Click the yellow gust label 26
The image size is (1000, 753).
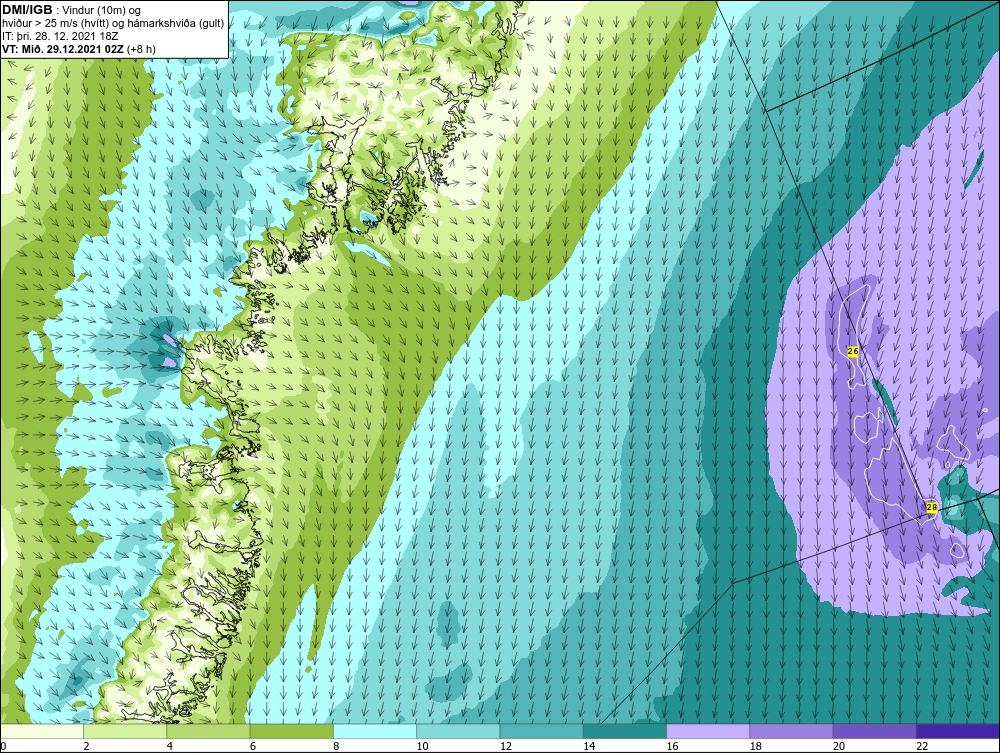pos(853,351)
